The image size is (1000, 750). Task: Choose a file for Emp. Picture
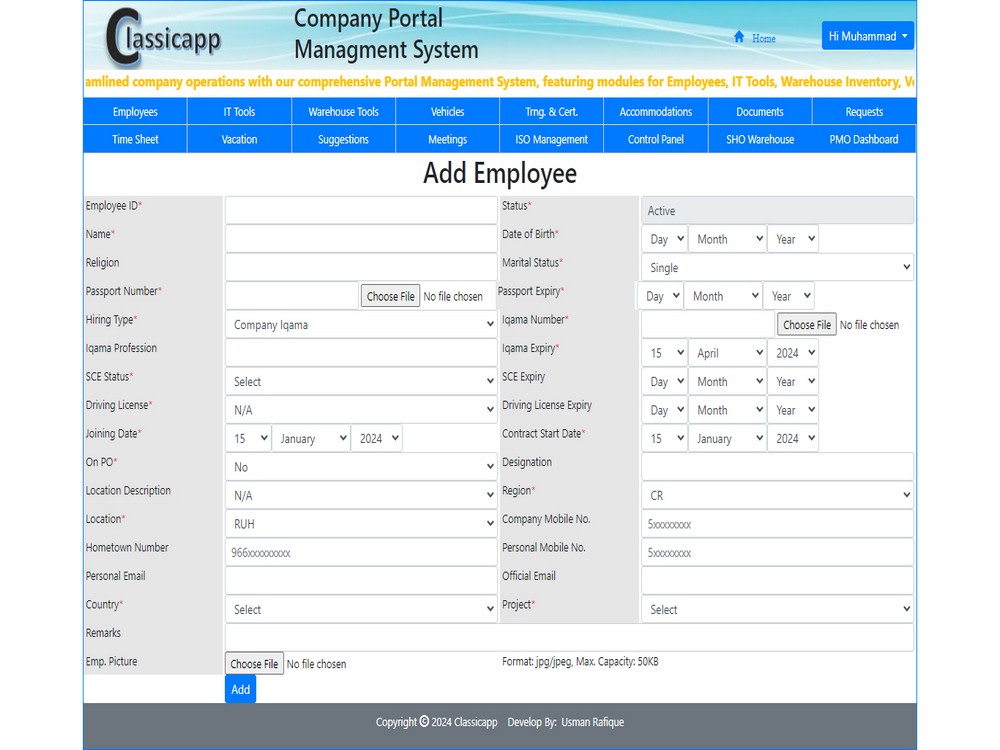coord(254,663)
